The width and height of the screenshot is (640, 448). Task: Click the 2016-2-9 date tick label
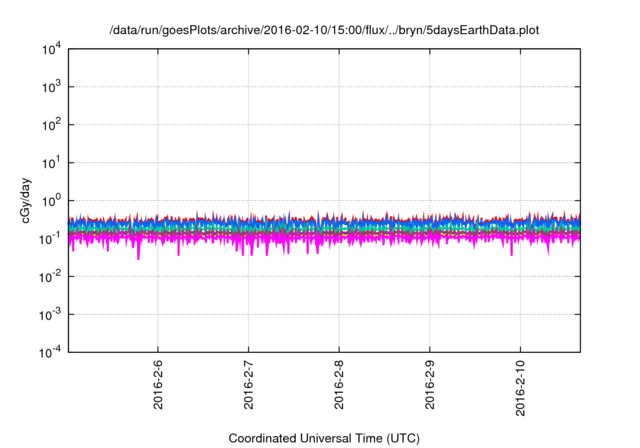click(x=429, y=384)
